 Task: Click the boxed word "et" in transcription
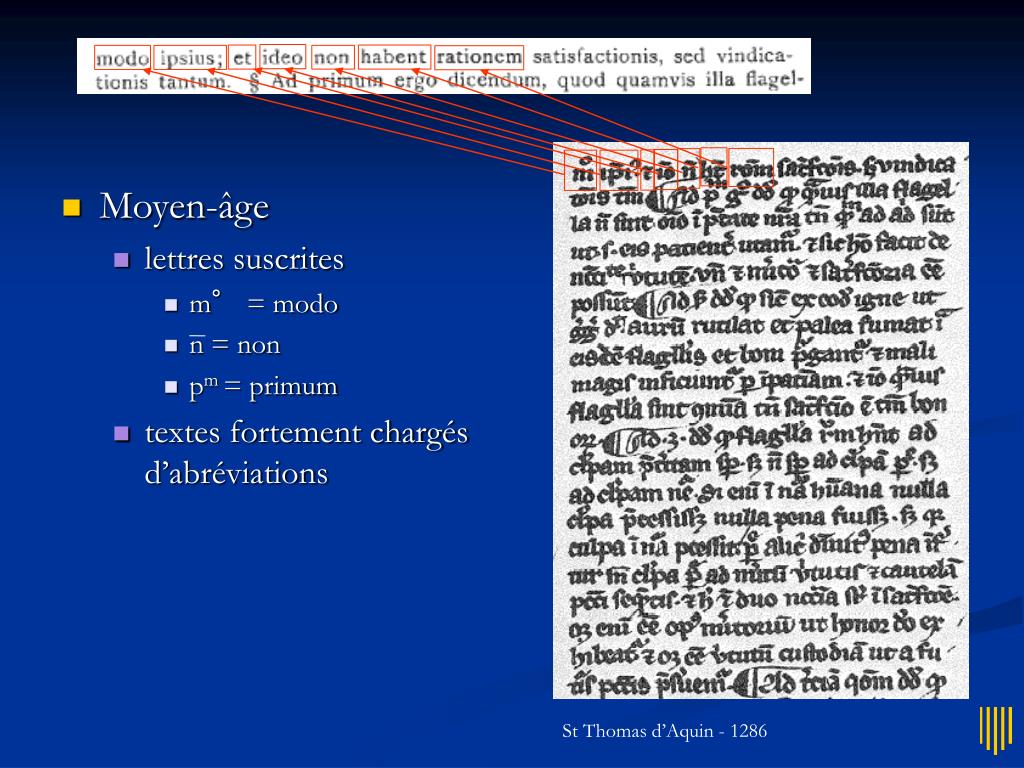coord(242,57)
